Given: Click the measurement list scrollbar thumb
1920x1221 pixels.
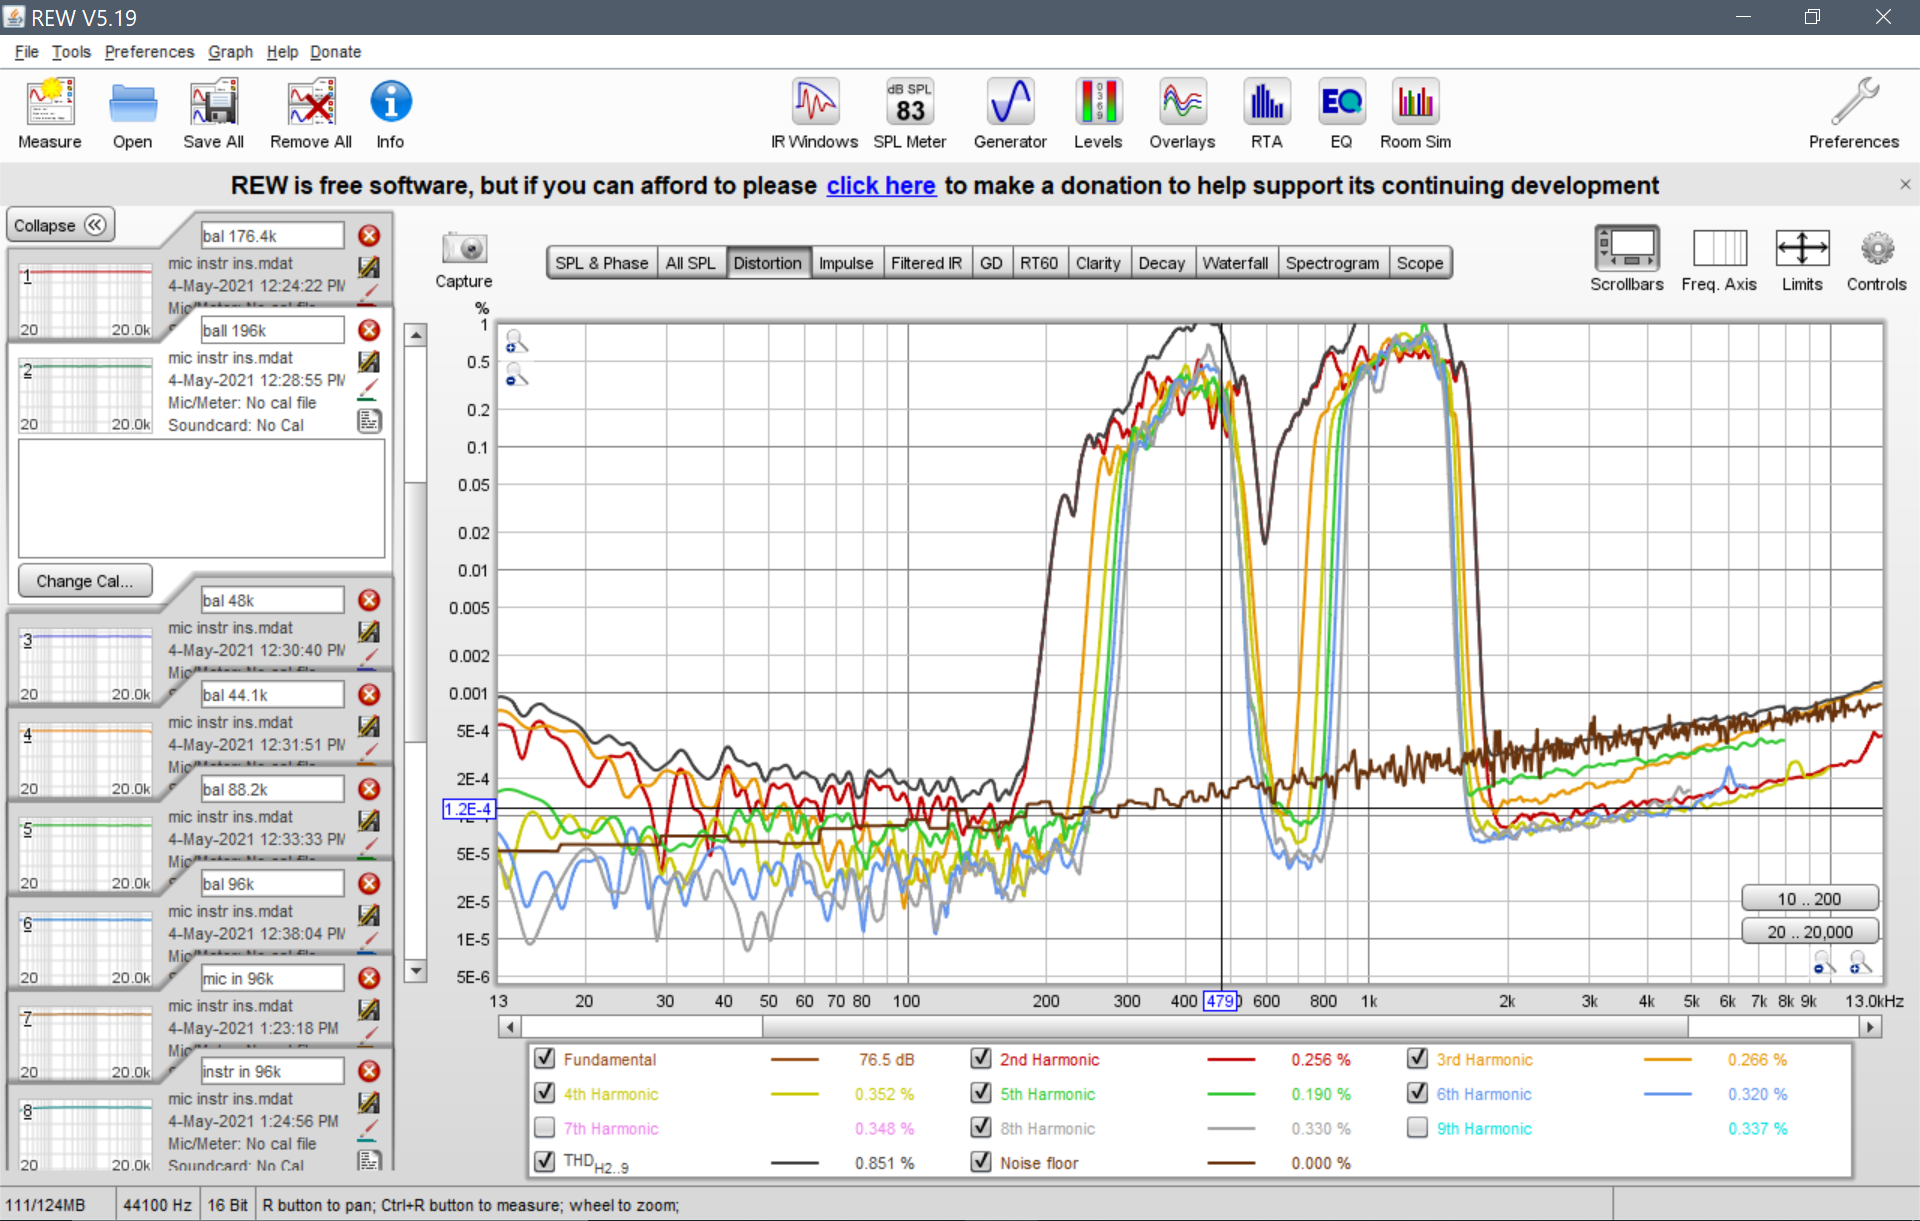Looking at the screenshot, I should click(x=416, y=612).
